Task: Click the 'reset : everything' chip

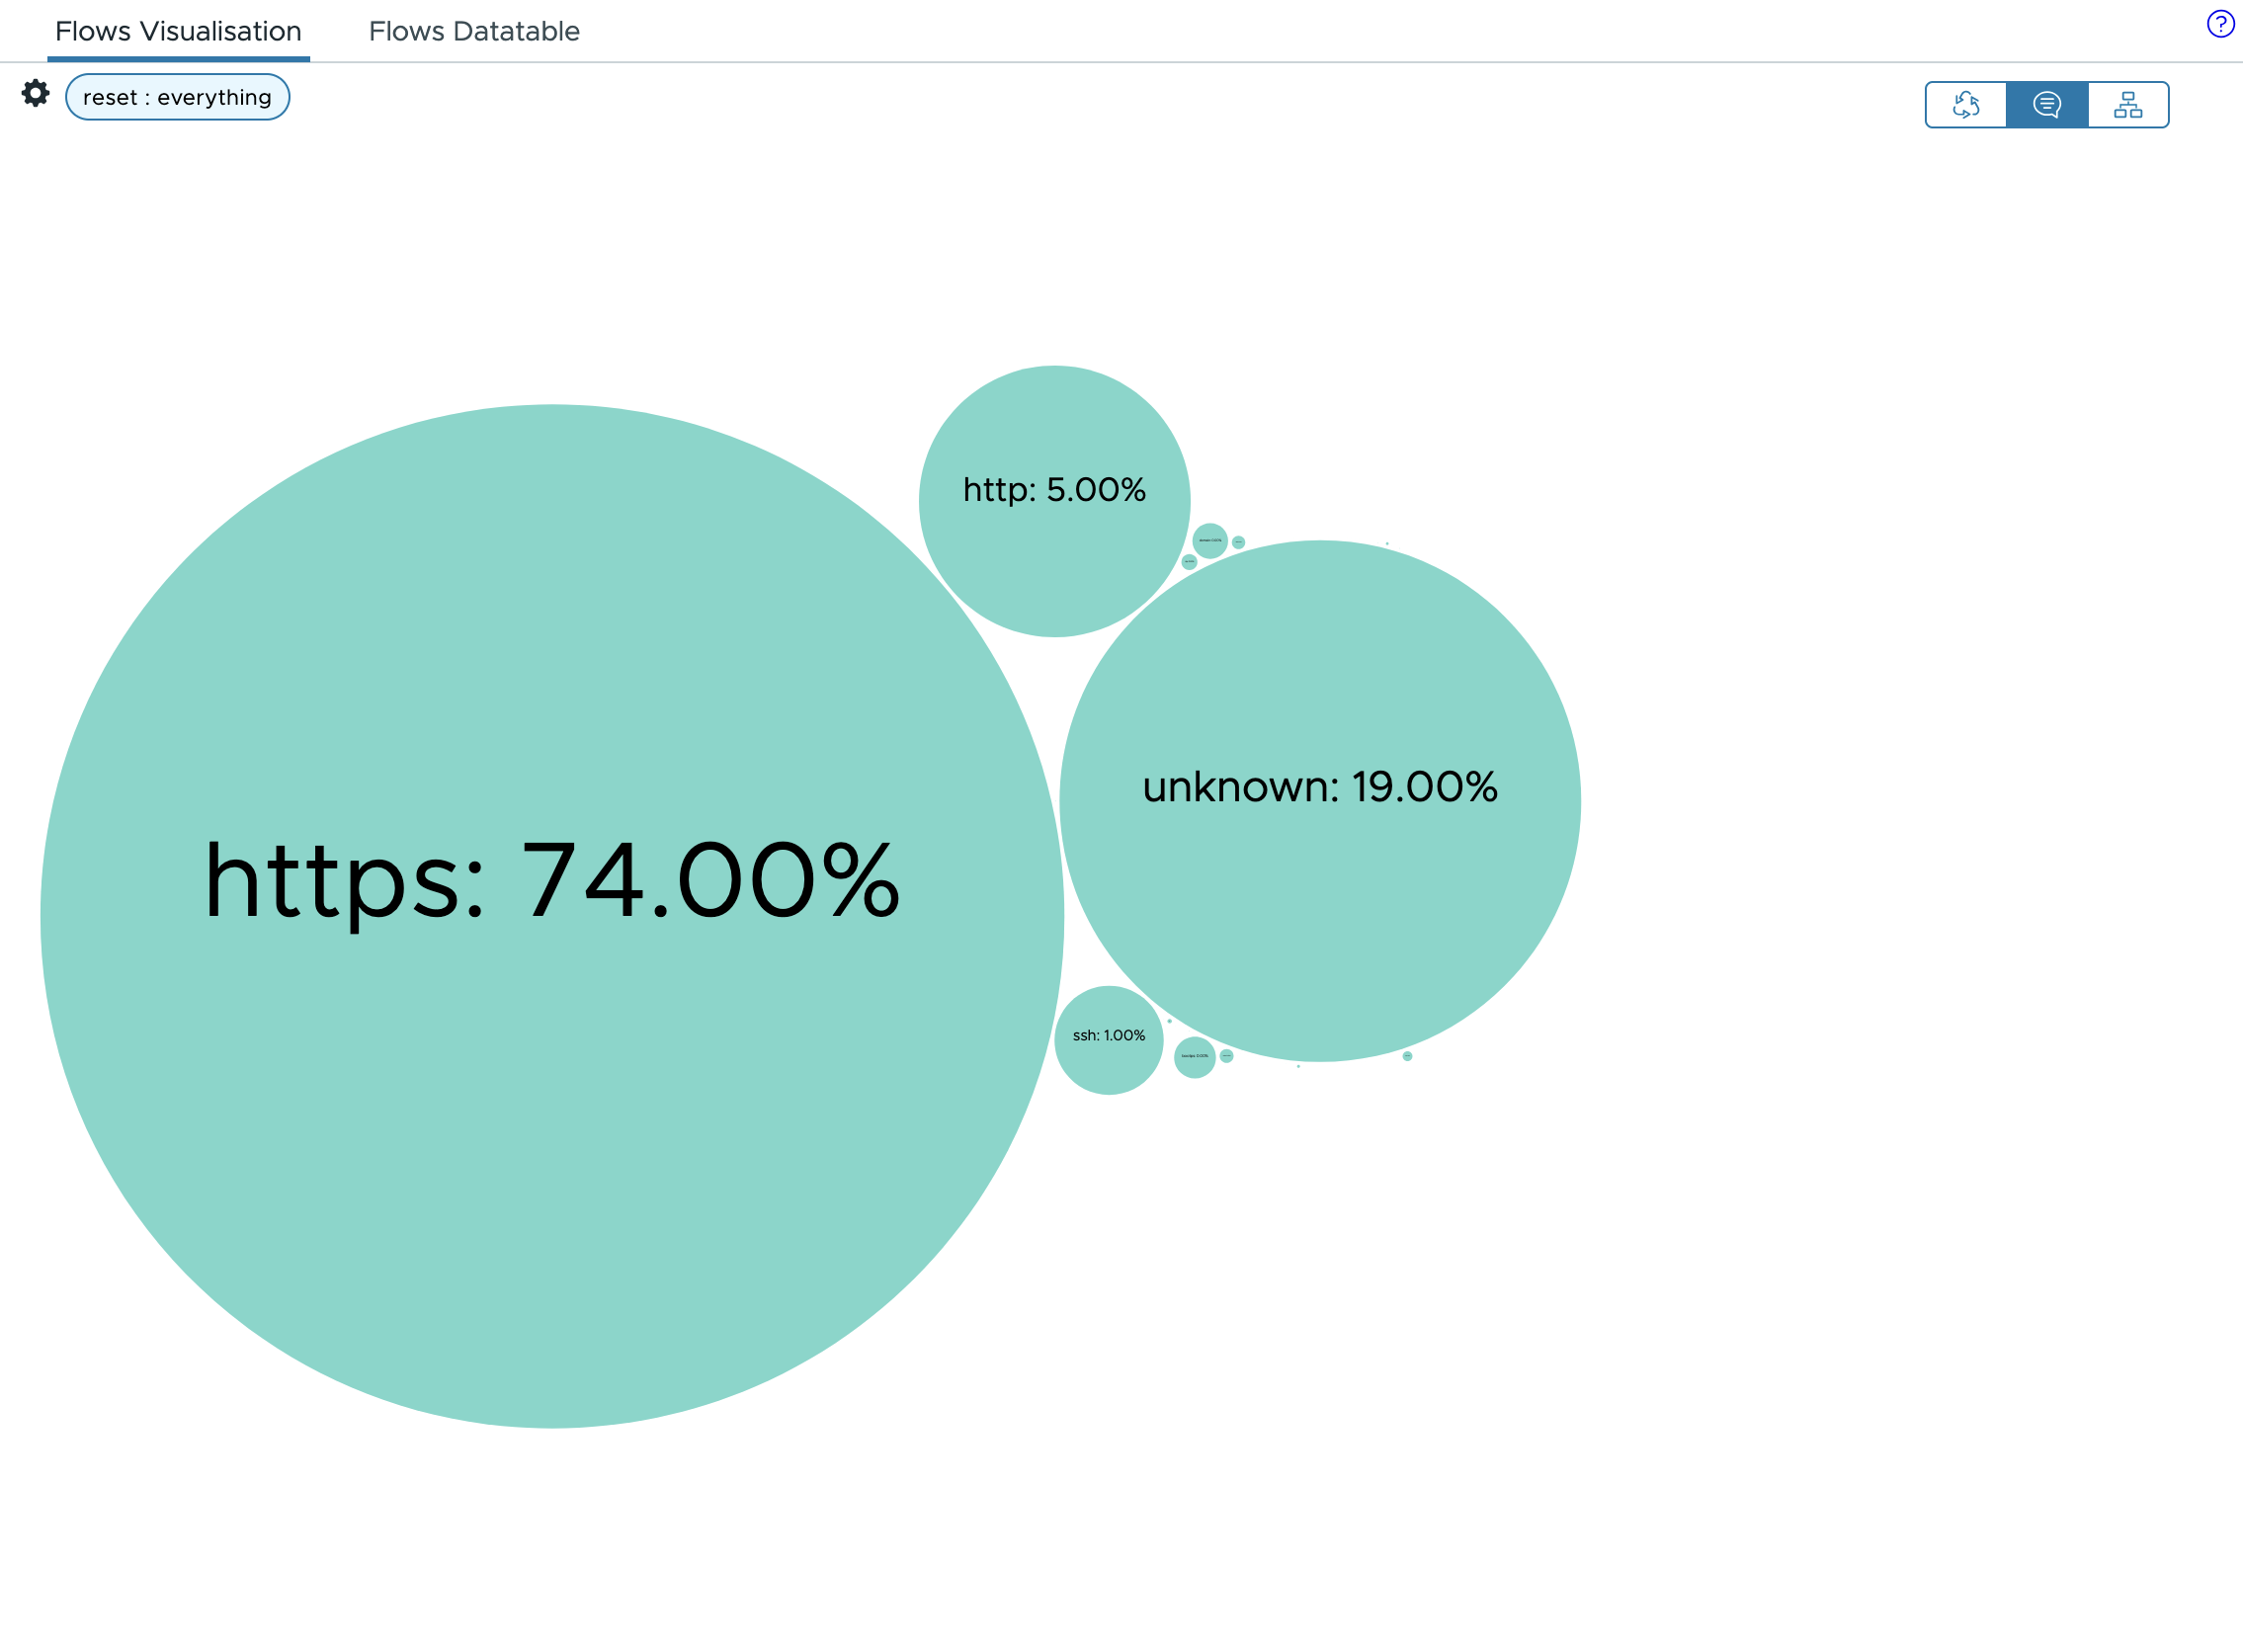Action: pos(177,97)
